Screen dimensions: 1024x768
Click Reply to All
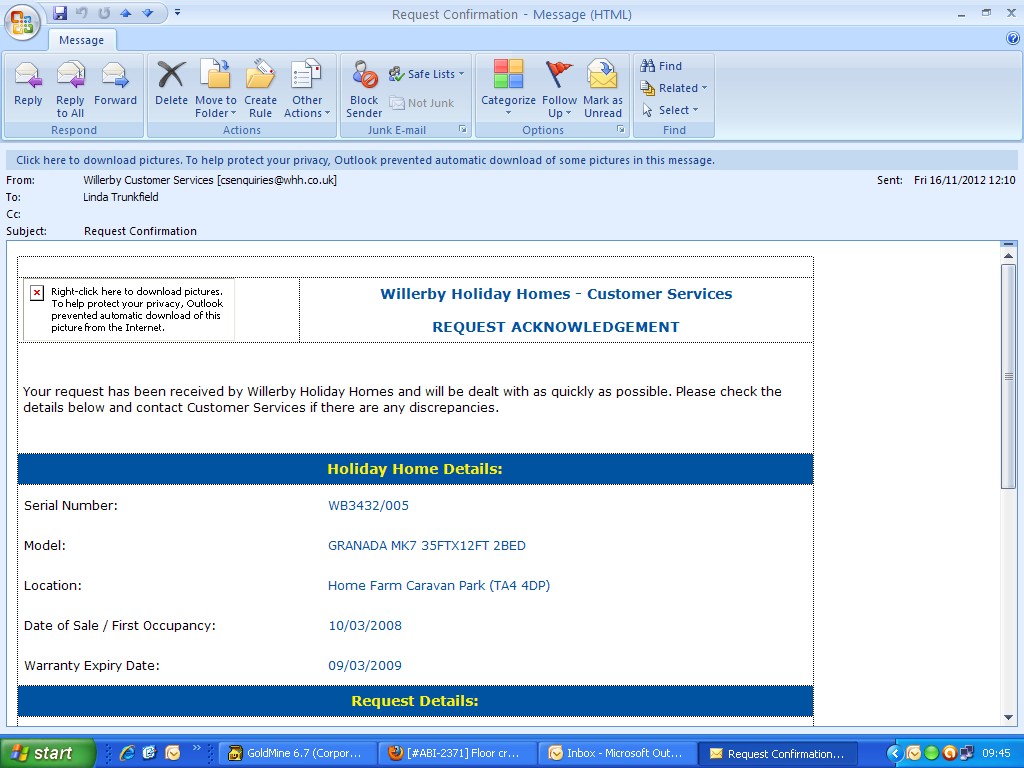(70, 89)
